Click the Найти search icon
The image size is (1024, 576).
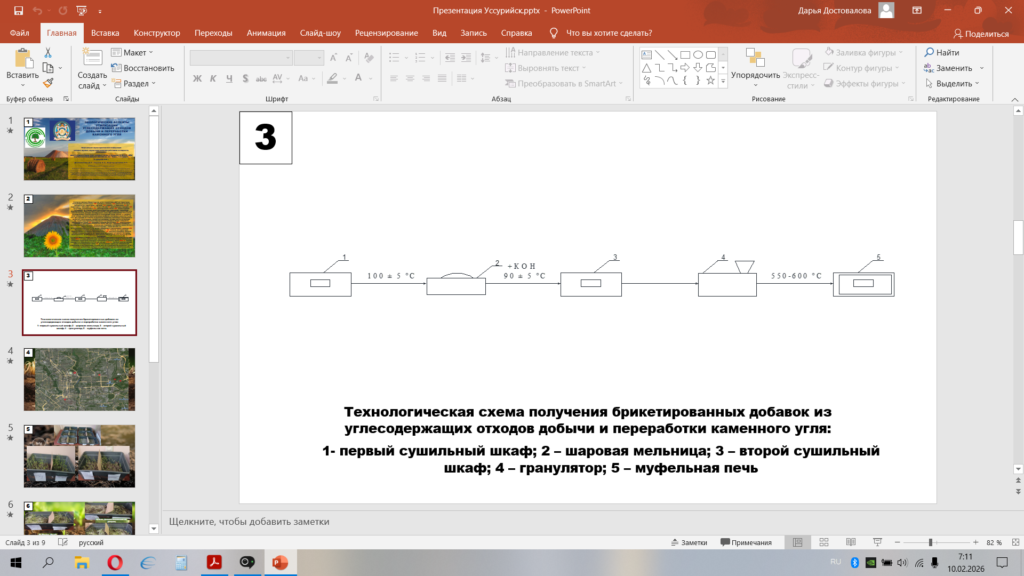tap(931, 53)
